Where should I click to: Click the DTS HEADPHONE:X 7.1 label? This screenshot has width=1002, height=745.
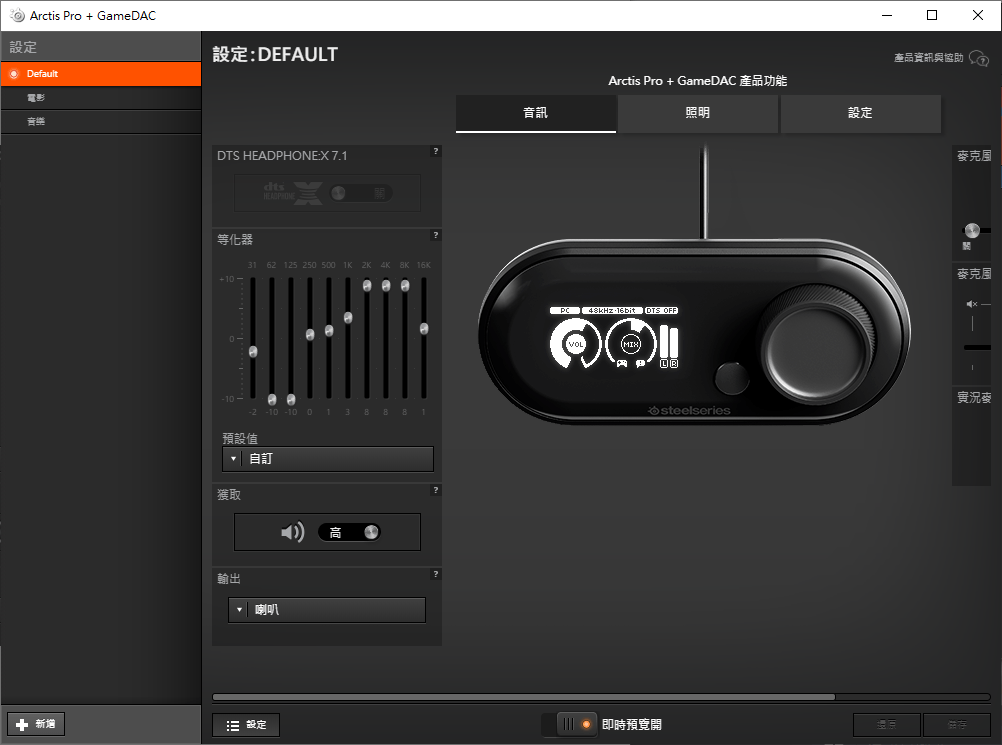[282, 156]
